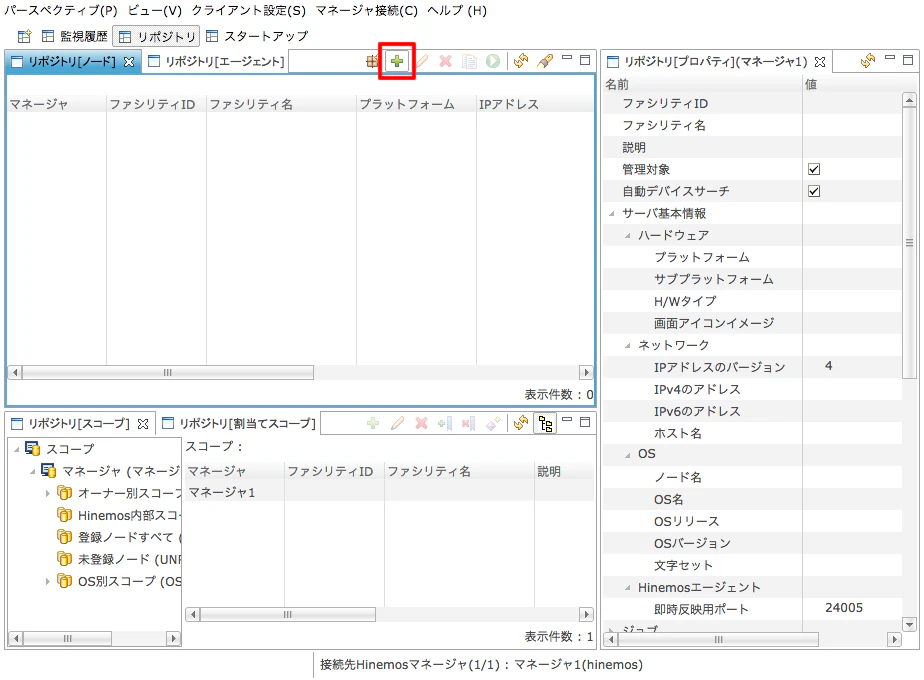Collapse the Hinemosエージェント property group
This screenshot has height=680, width=924.
[x=628, y=587]
